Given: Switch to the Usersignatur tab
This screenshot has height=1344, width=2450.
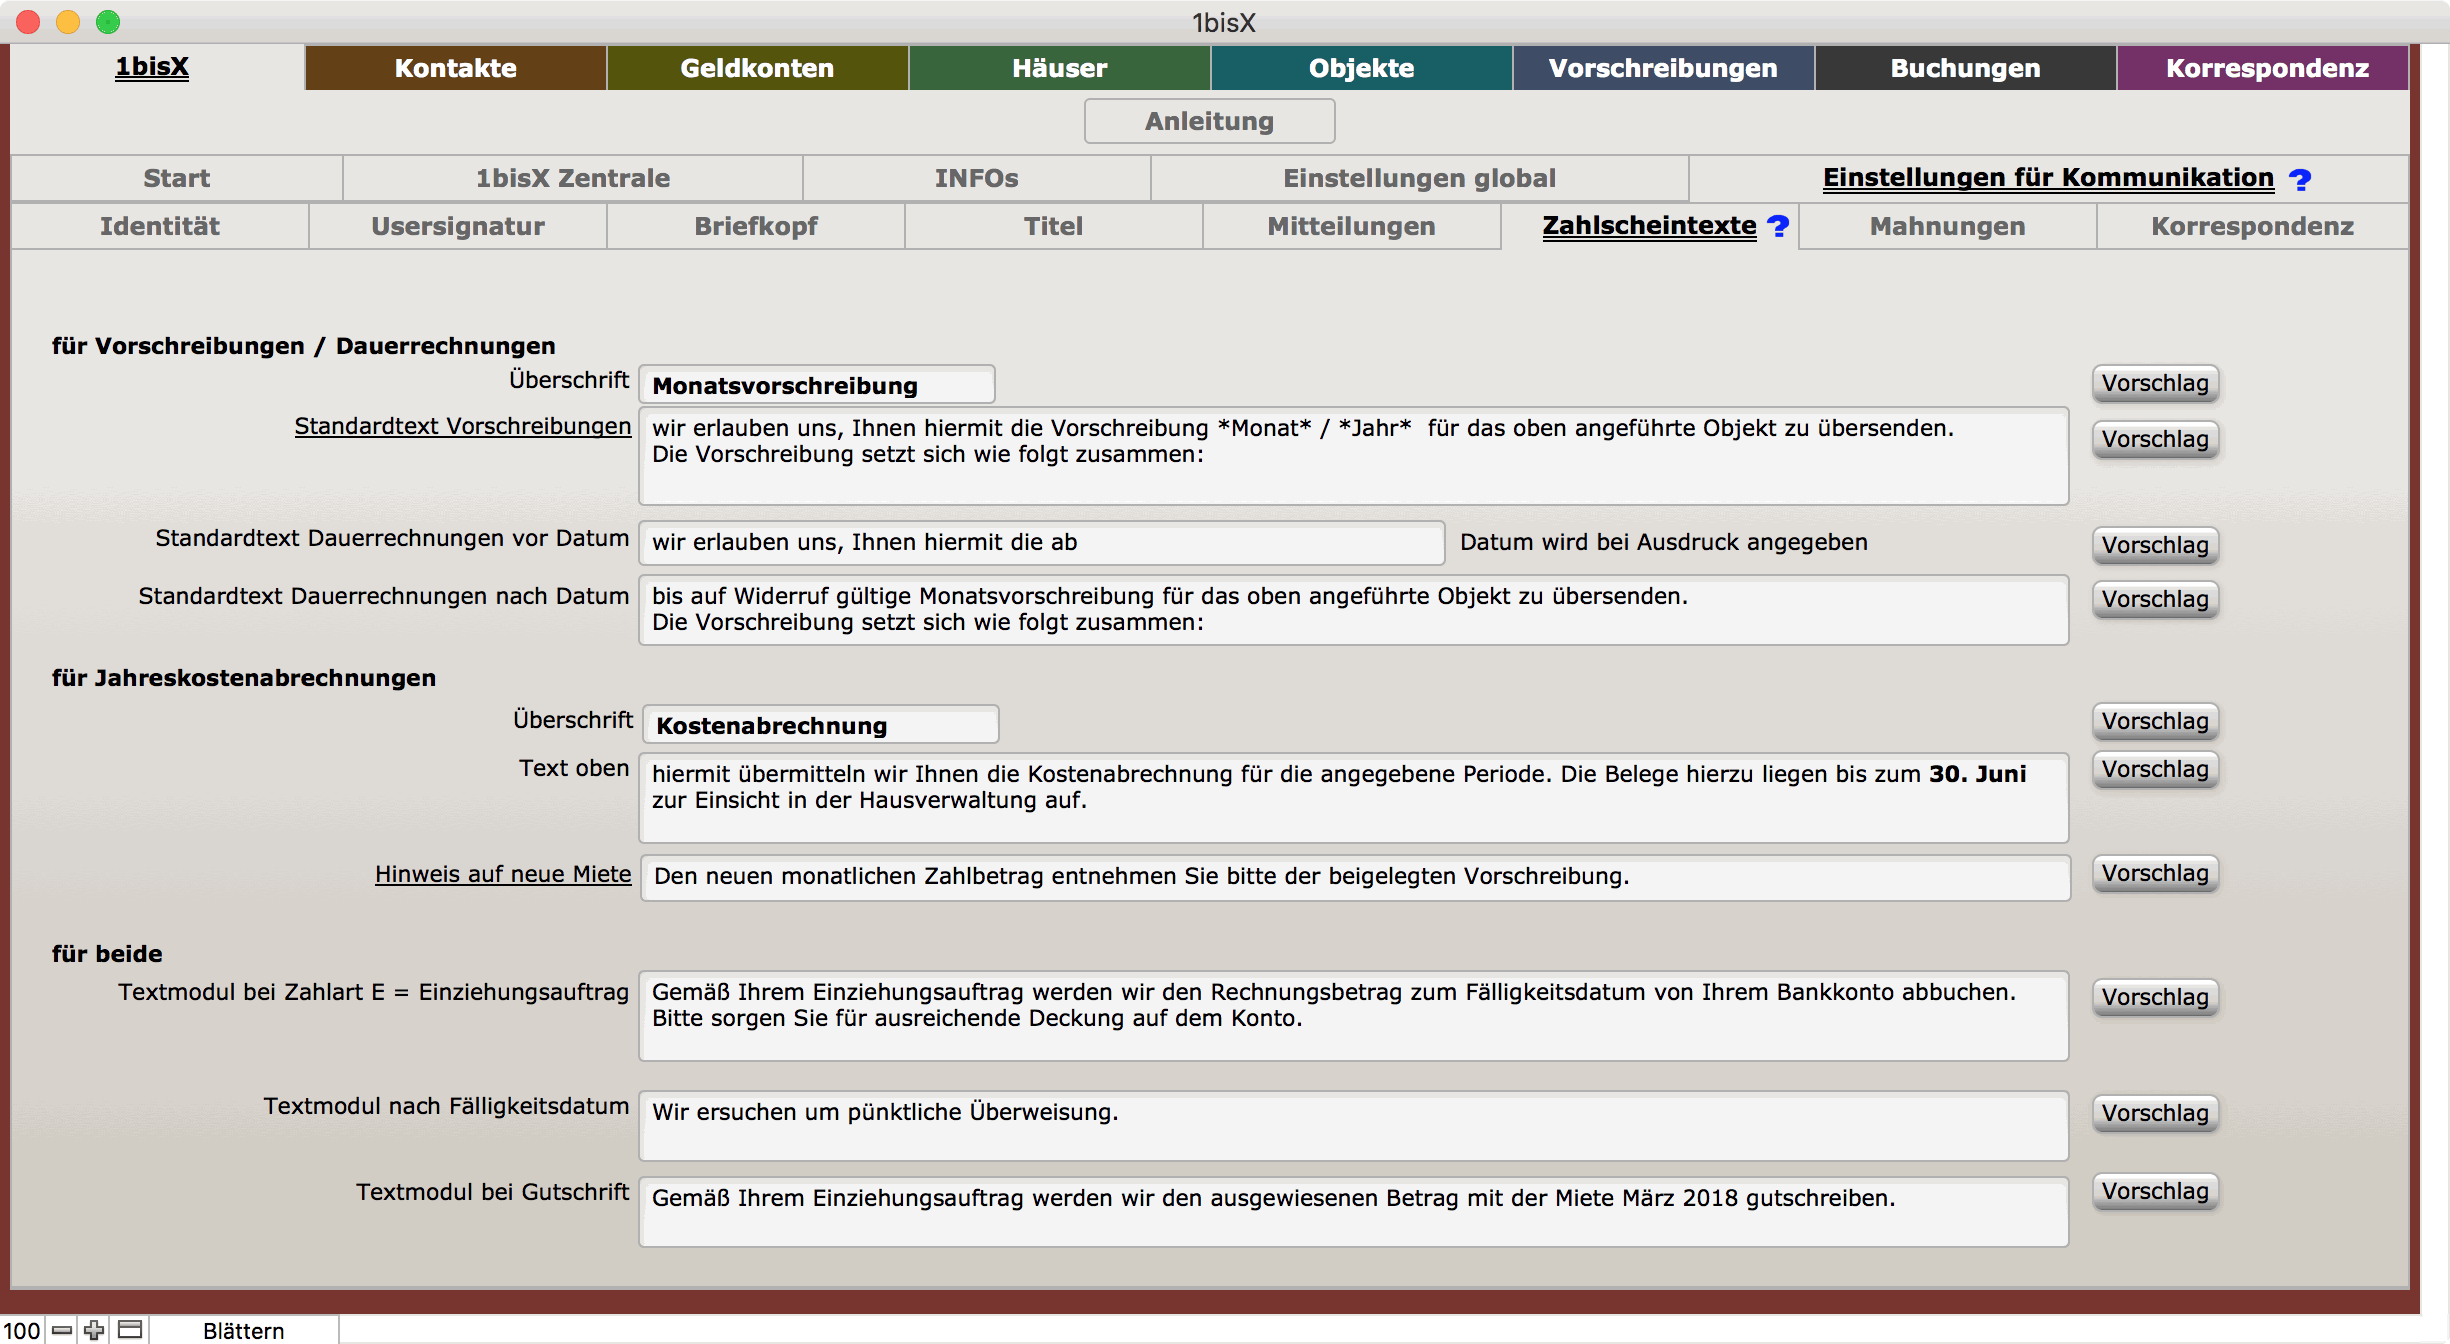Looking at the screenshot, I should (x=458, y=226).
